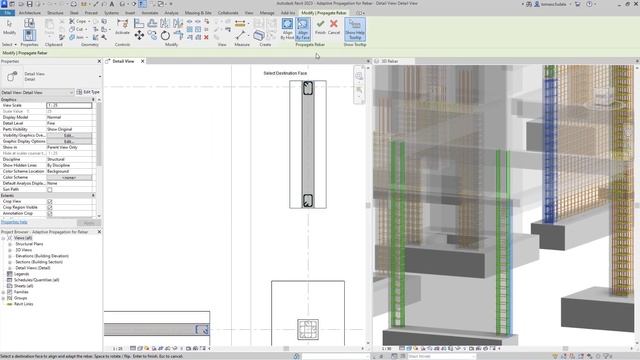Expand the Structural Plans node

click(x=9, y=244)
